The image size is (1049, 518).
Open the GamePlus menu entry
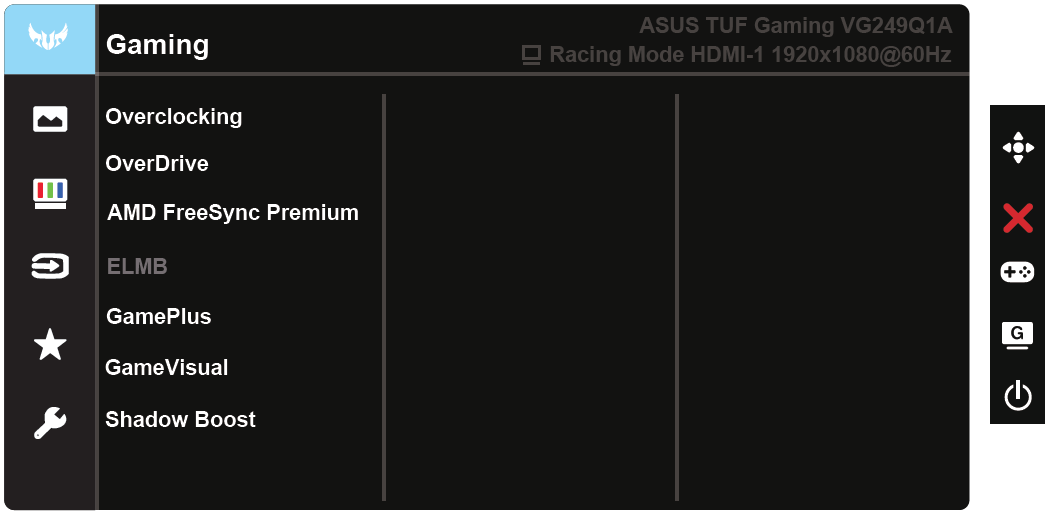click(x=159, y=316)
